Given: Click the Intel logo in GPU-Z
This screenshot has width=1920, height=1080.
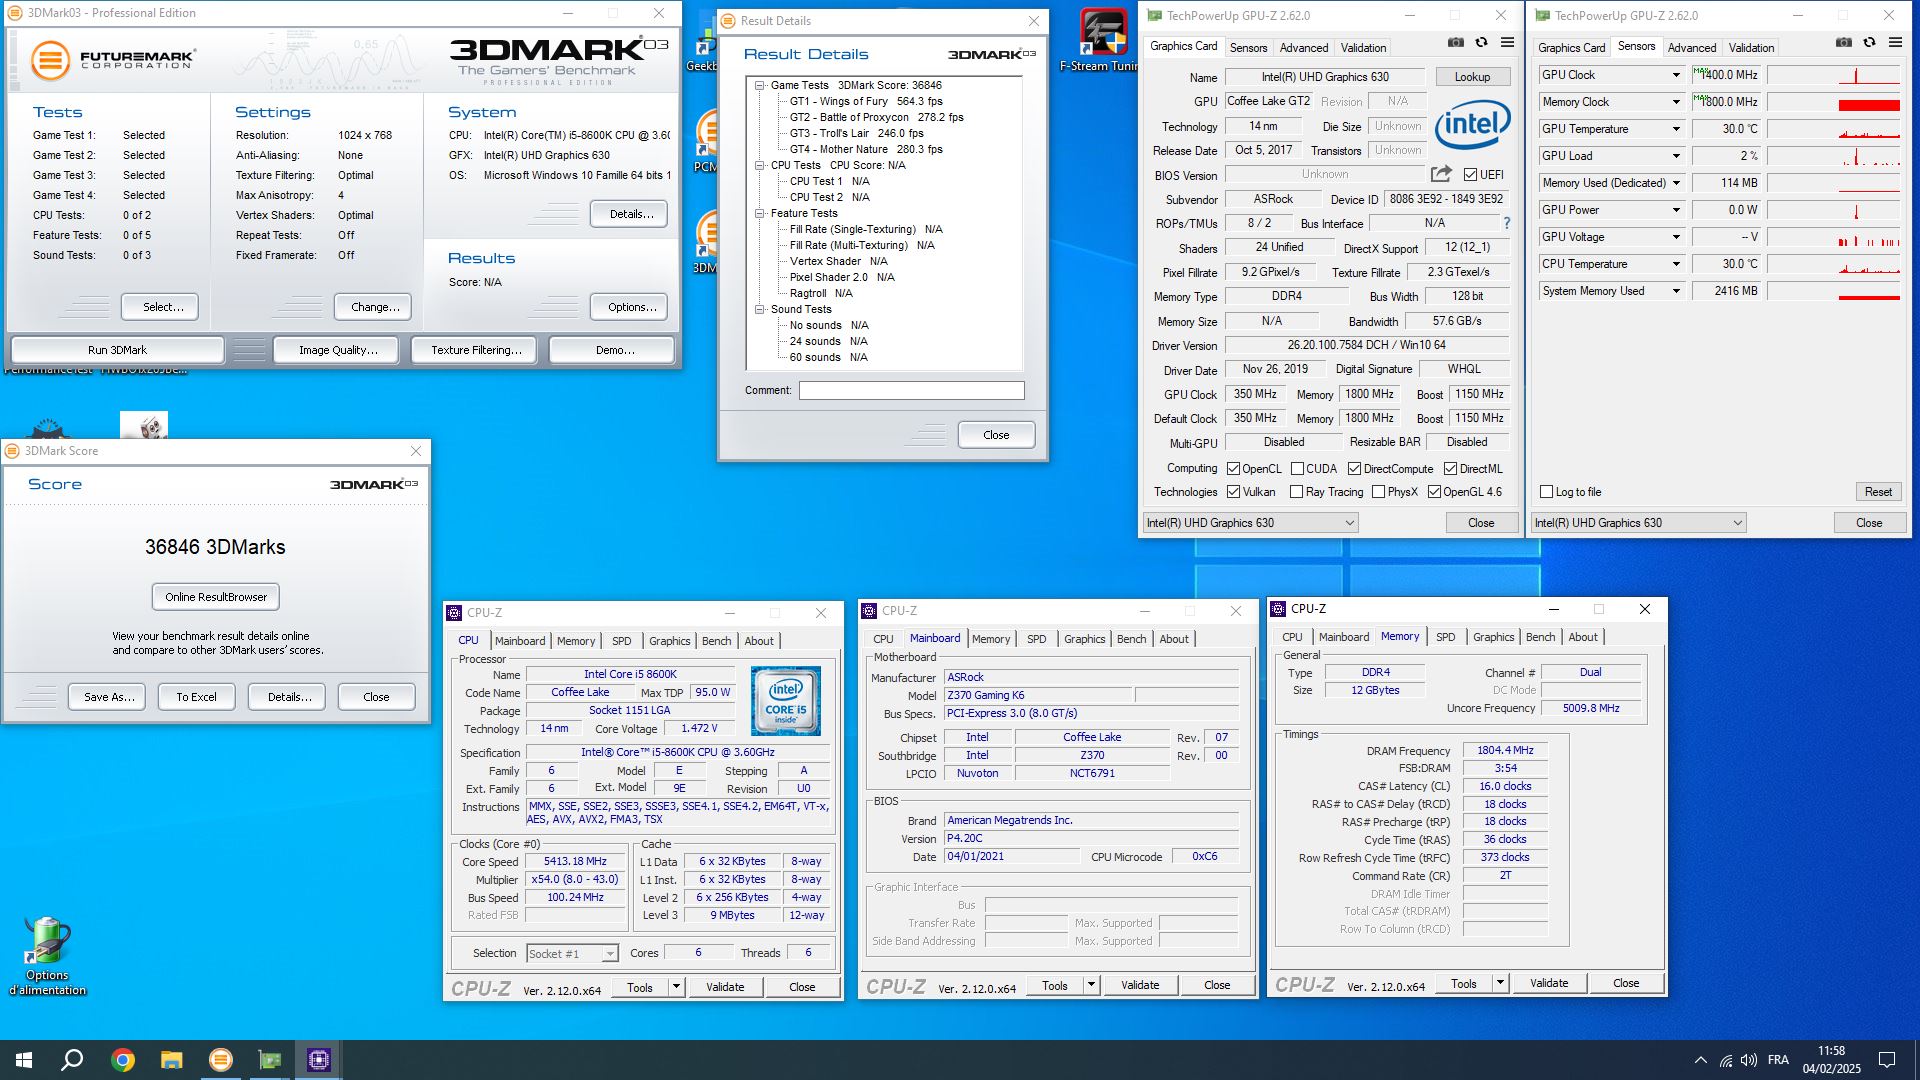Looking at the screenshot, I should tap(1472, 125).
